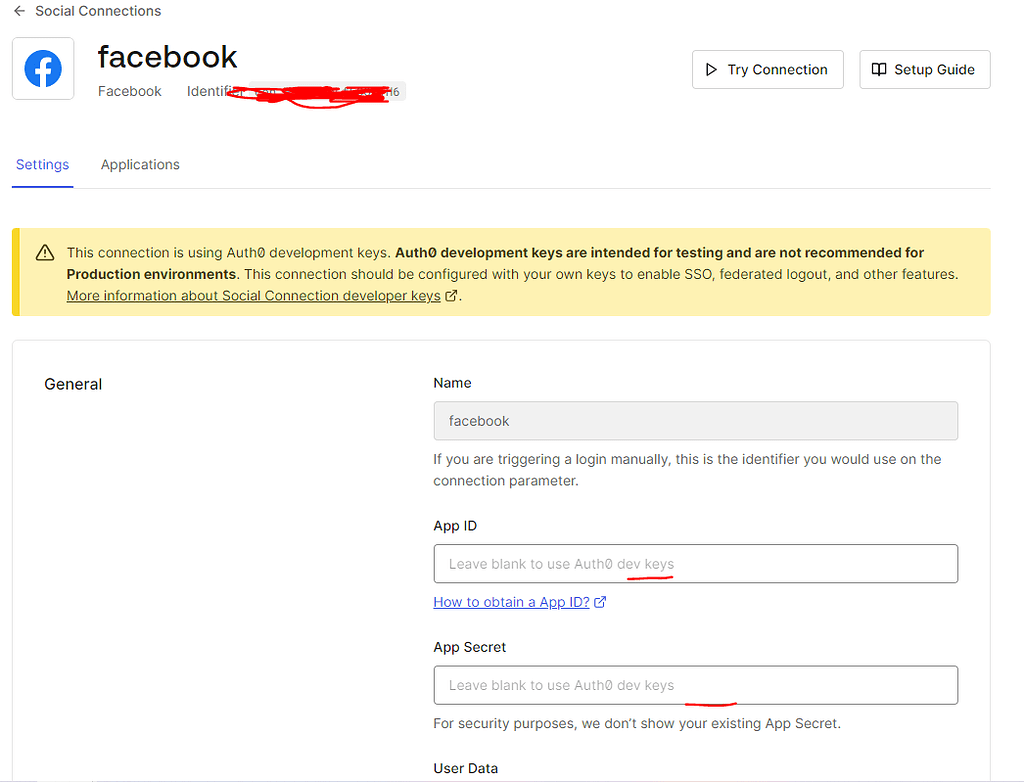Open the Setup Guide

pos(925,70)
